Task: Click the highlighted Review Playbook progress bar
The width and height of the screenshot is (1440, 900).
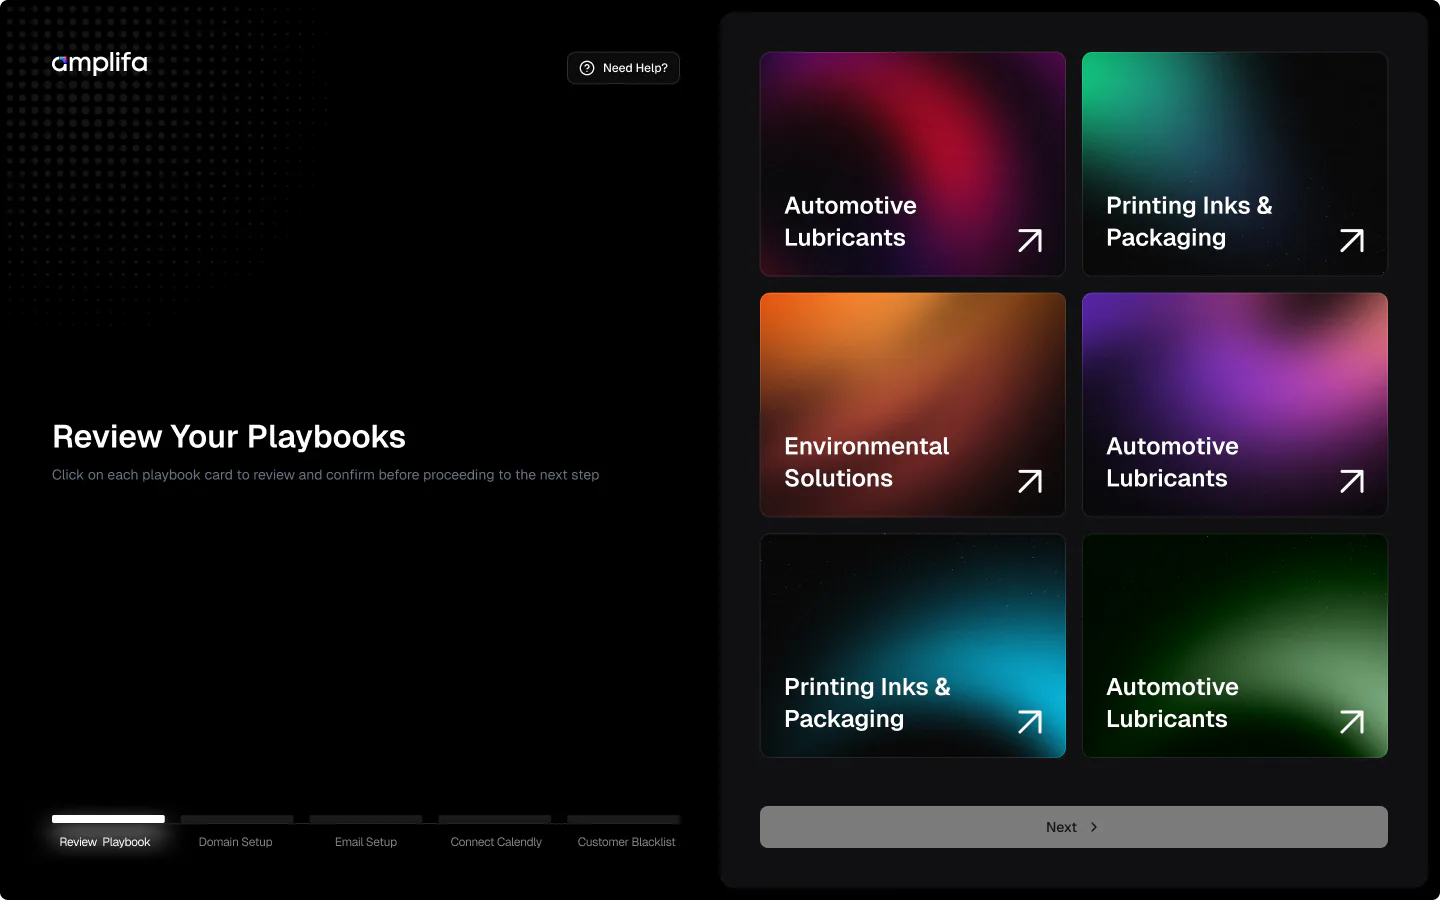Action: (108, 819)
